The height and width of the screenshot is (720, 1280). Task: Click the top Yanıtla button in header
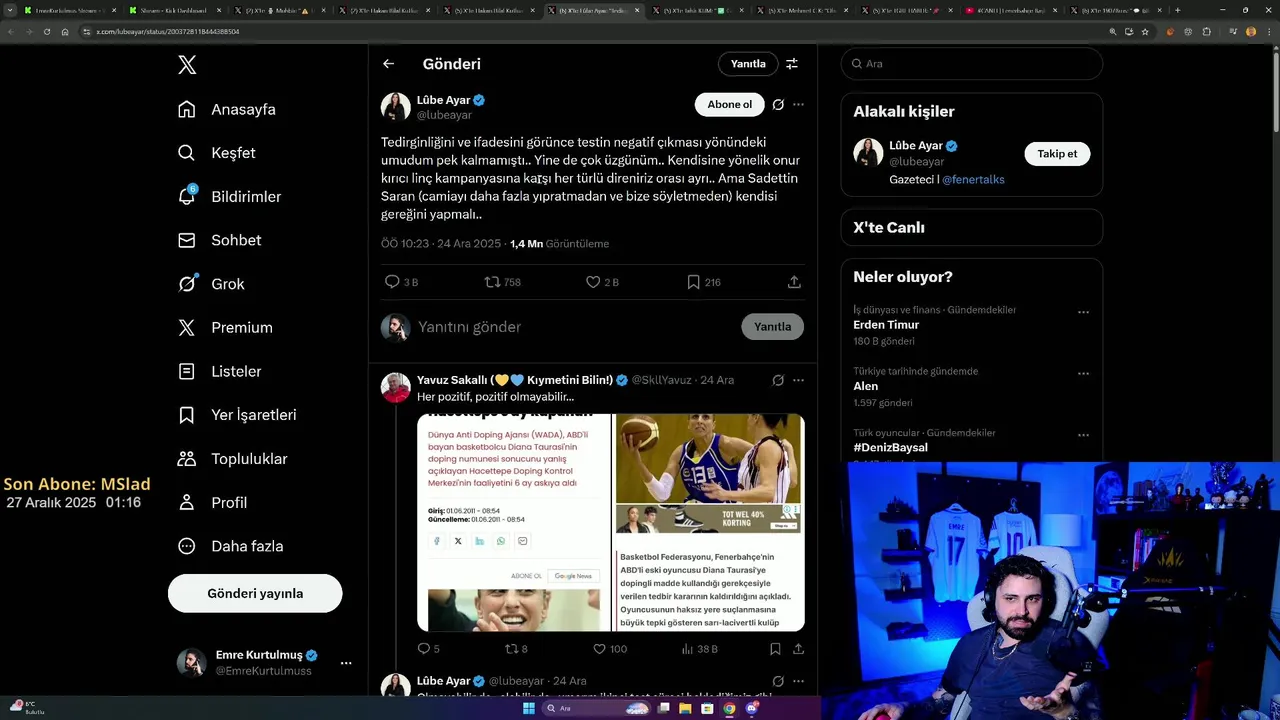click(x=748, y=64)
